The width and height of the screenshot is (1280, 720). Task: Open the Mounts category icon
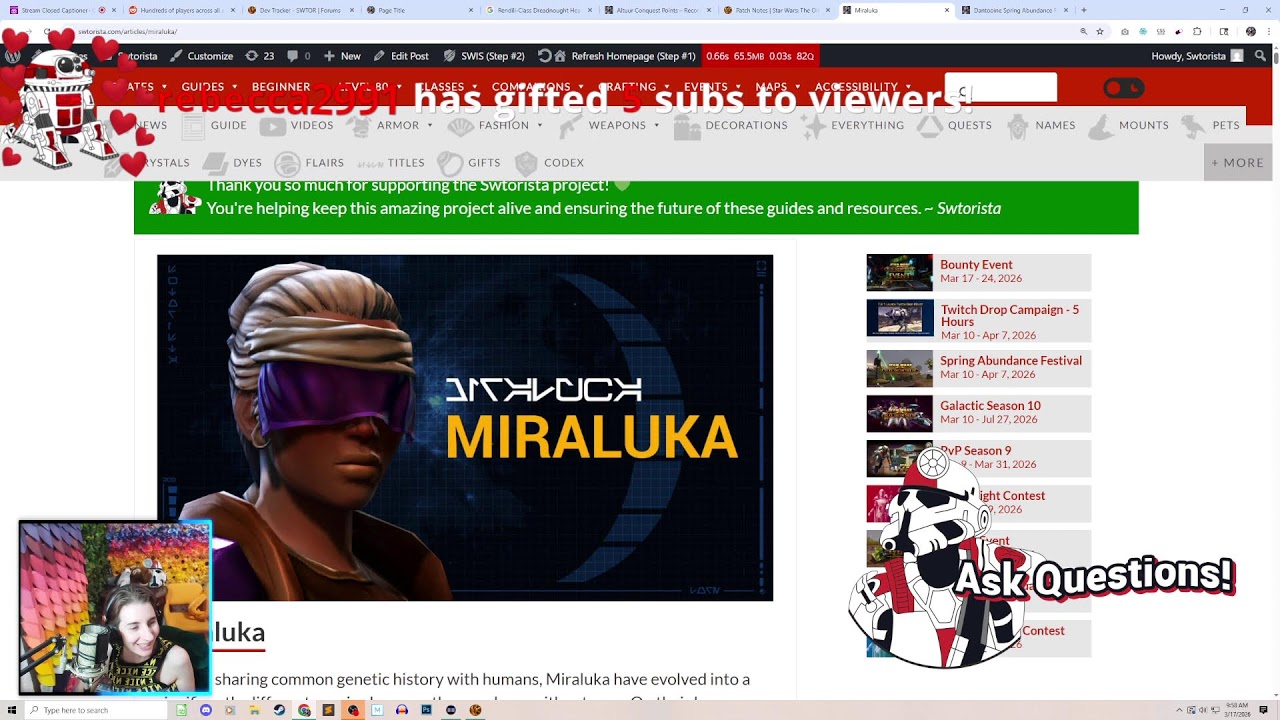click(x=1128, y=125)
